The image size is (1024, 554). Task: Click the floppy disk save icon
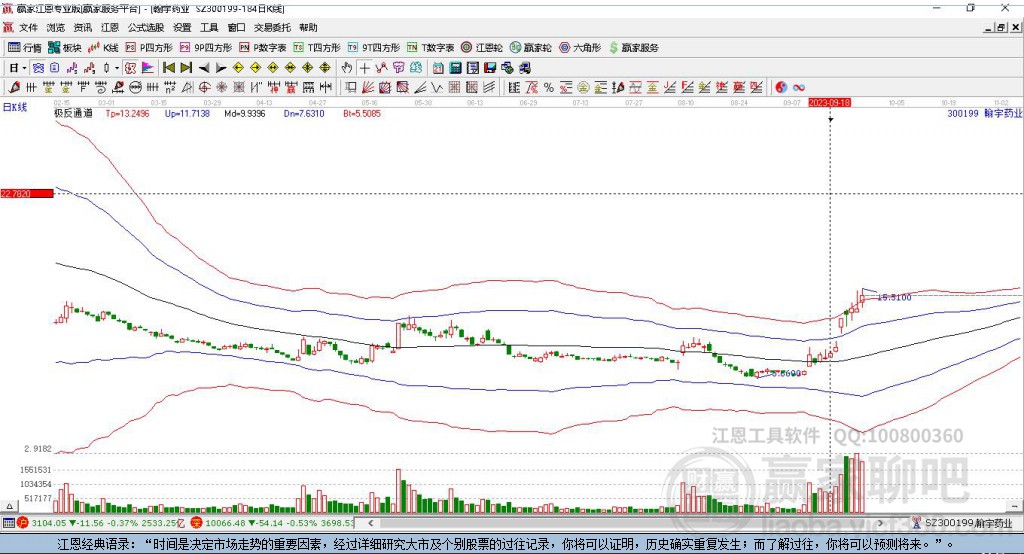coord(490,68)
